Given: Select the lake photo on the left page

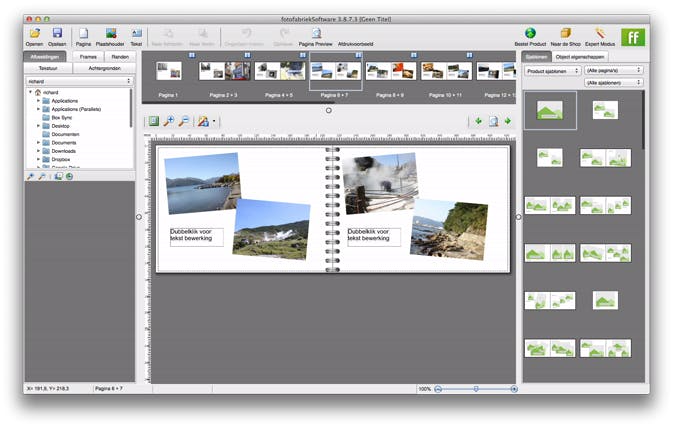Looking at the screenshot, I should click(x=202, y=183).
